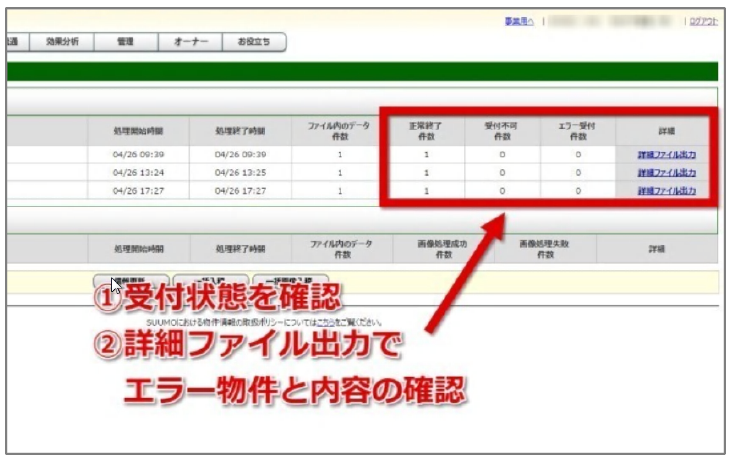Open 詳細ファイル出力 for the 09:39 row

[x=667, y=154]
